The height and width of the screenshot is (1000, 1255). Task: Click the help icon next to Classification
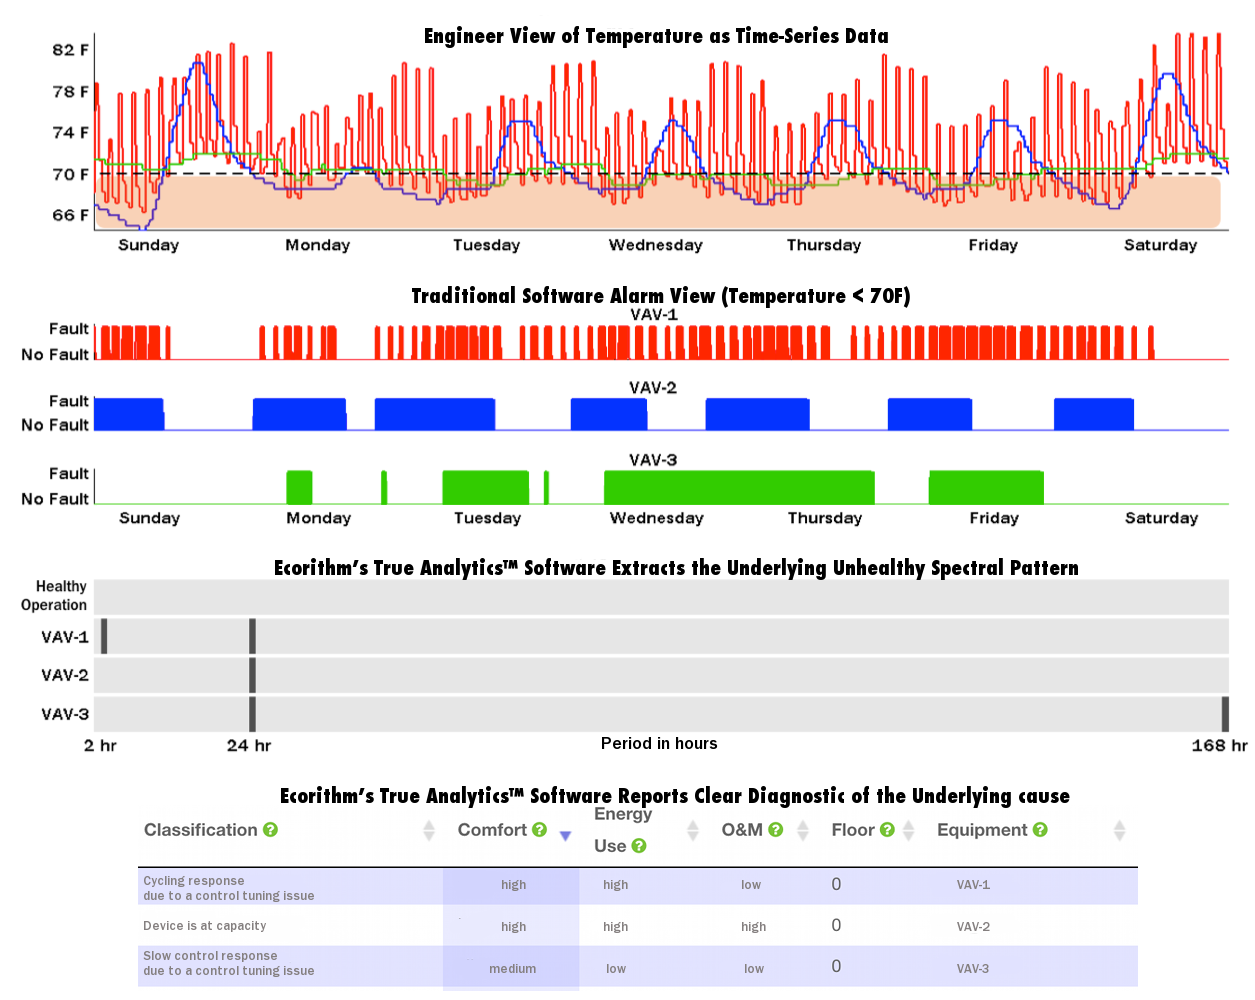point(270,830)
